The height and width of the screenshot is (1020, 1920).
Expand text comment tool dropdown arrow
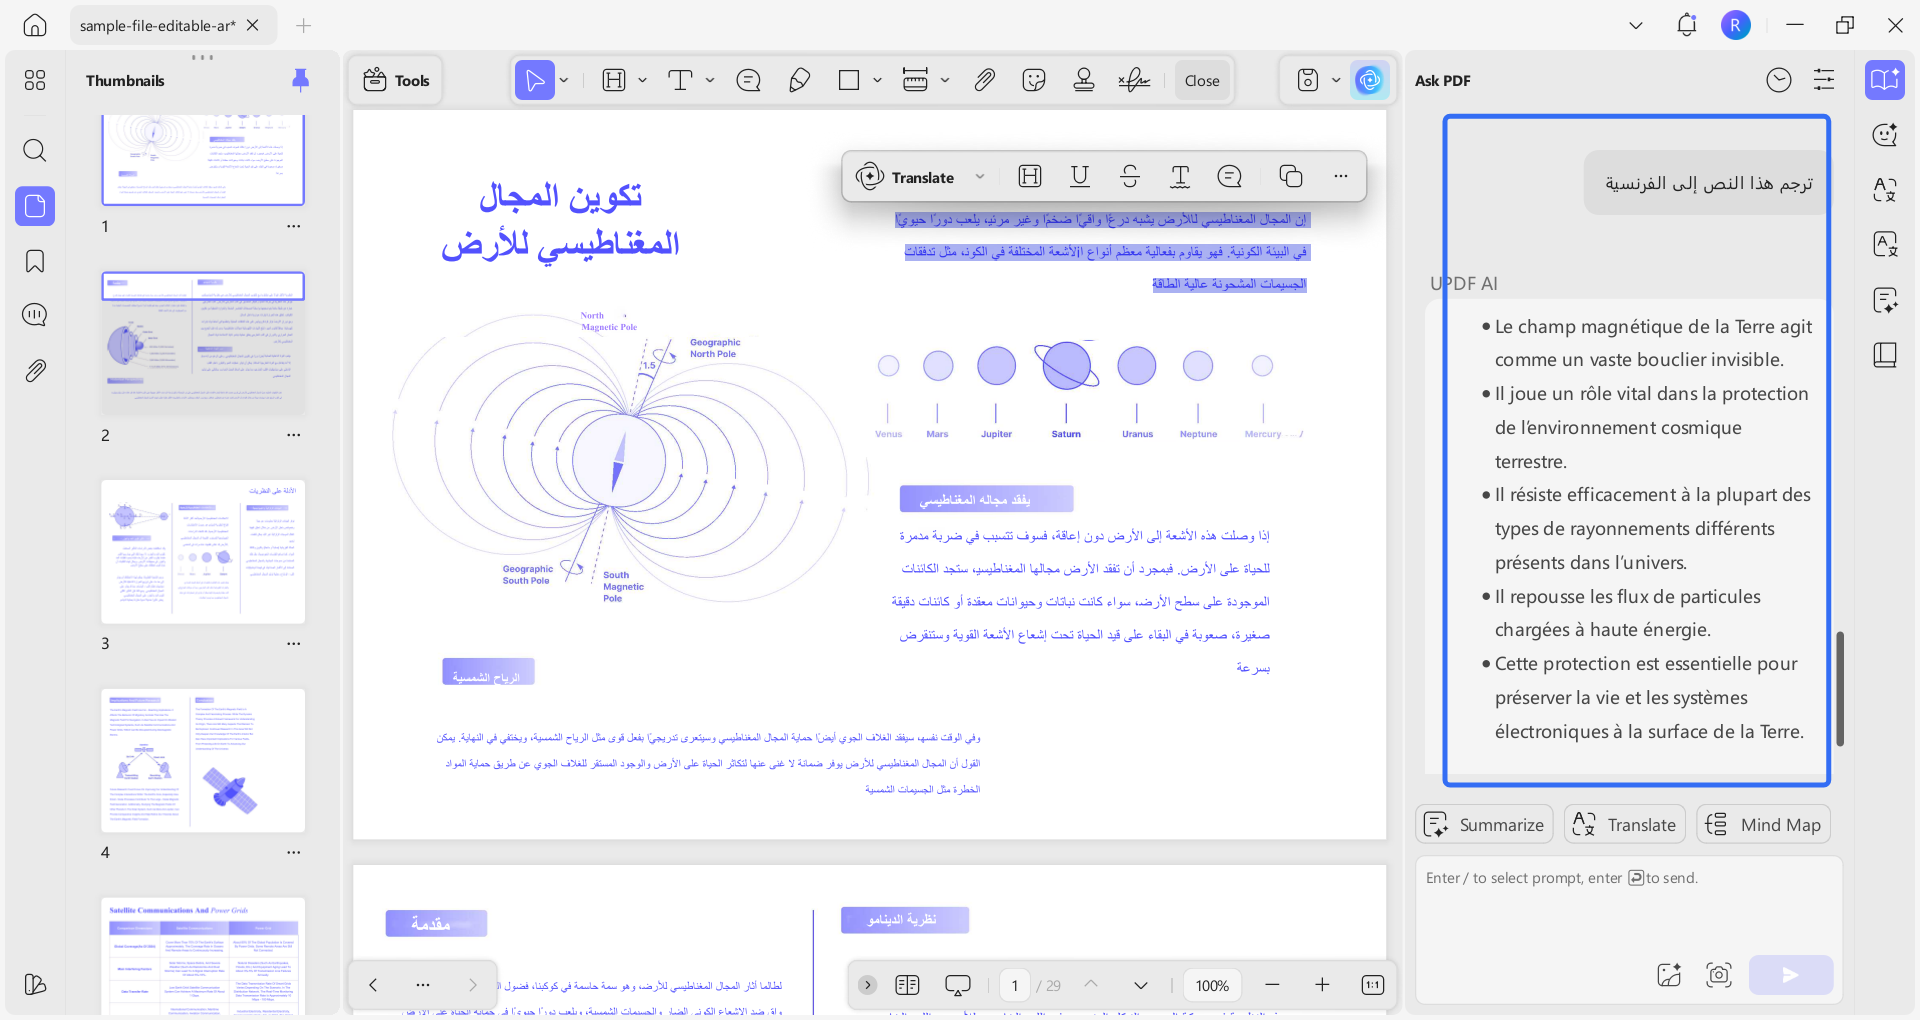tap(710, 80)
